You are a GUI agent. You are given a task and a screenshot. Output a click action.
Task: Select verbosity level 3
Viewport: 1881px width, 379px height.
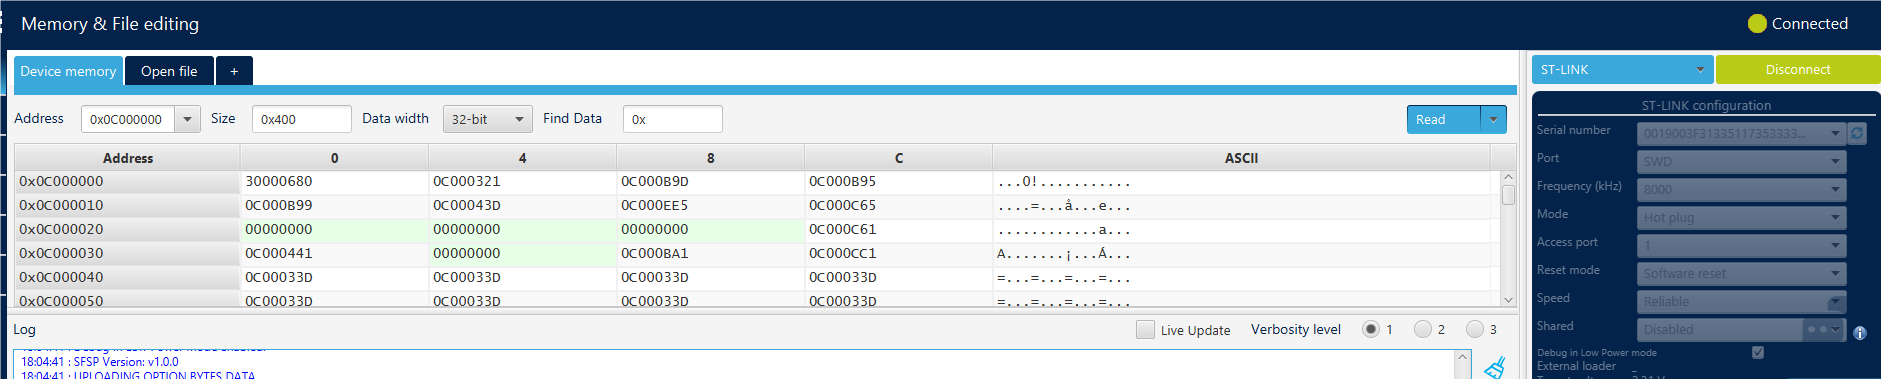(1475, 329)
